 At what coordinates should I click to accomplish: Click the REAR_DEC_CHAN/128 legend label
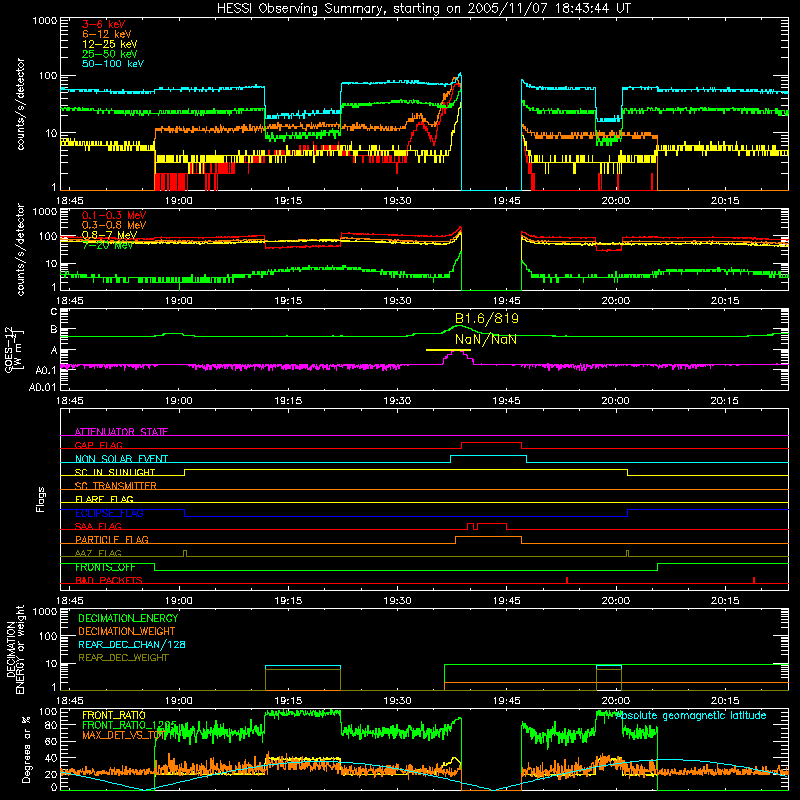(132, 644)
